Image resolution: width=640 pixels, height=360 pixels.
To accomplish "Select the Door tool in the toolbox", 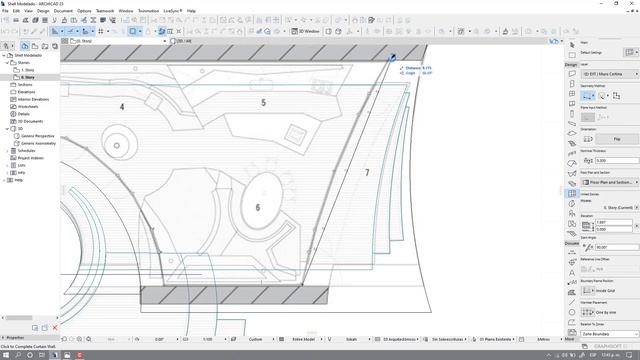I will [572, 84].
